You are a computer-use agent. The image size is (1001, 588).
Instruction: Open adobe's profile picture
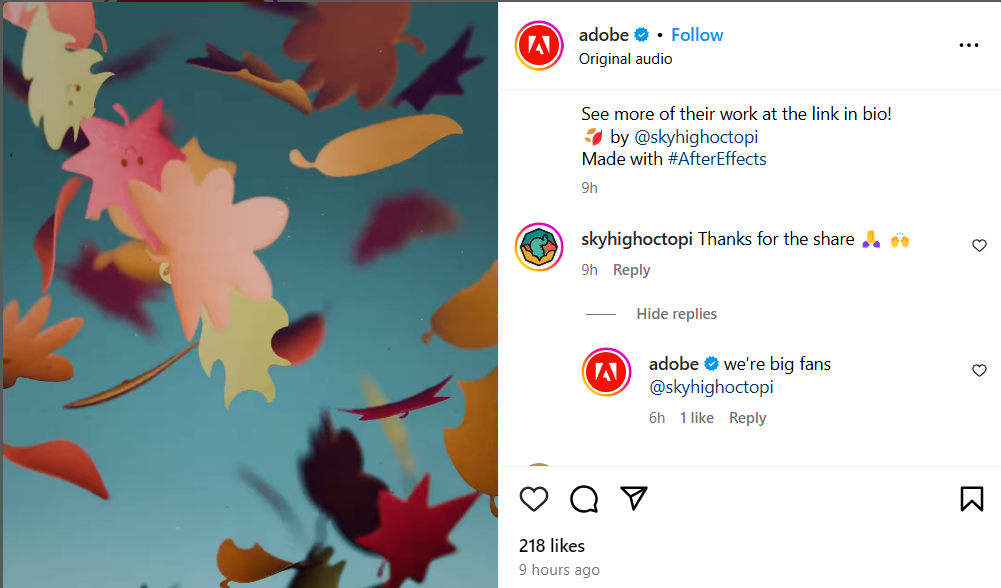pyautogui.click(x=539, y=46)
